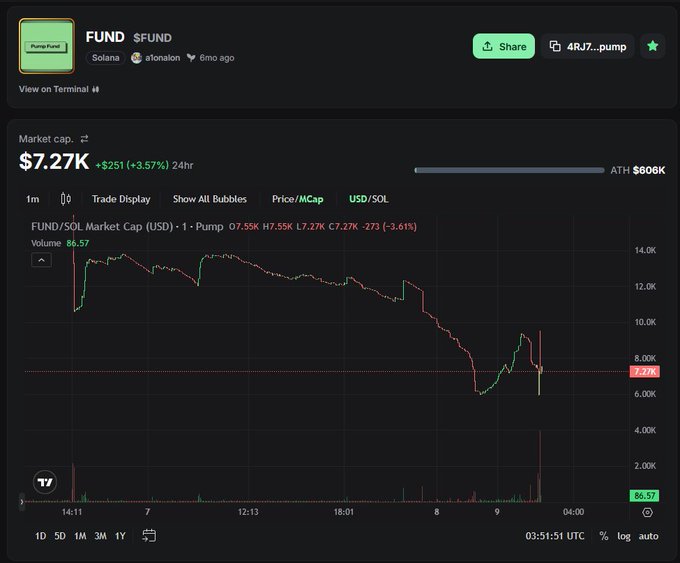Screen dimensions: 680x563
Task: Toggle the USD/SOL currency switch
Action: coord(369,199)
